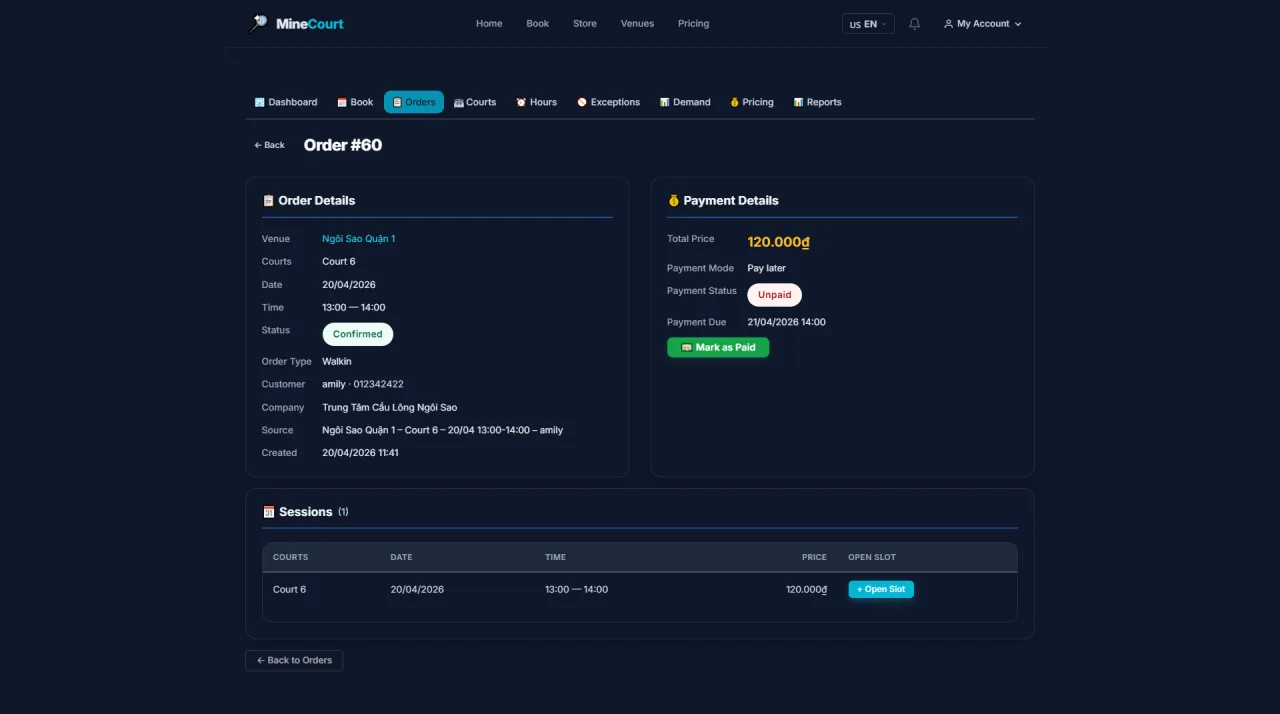Open the Store menu item
Screen dimensions: 1280x714
tap(585, 24)
